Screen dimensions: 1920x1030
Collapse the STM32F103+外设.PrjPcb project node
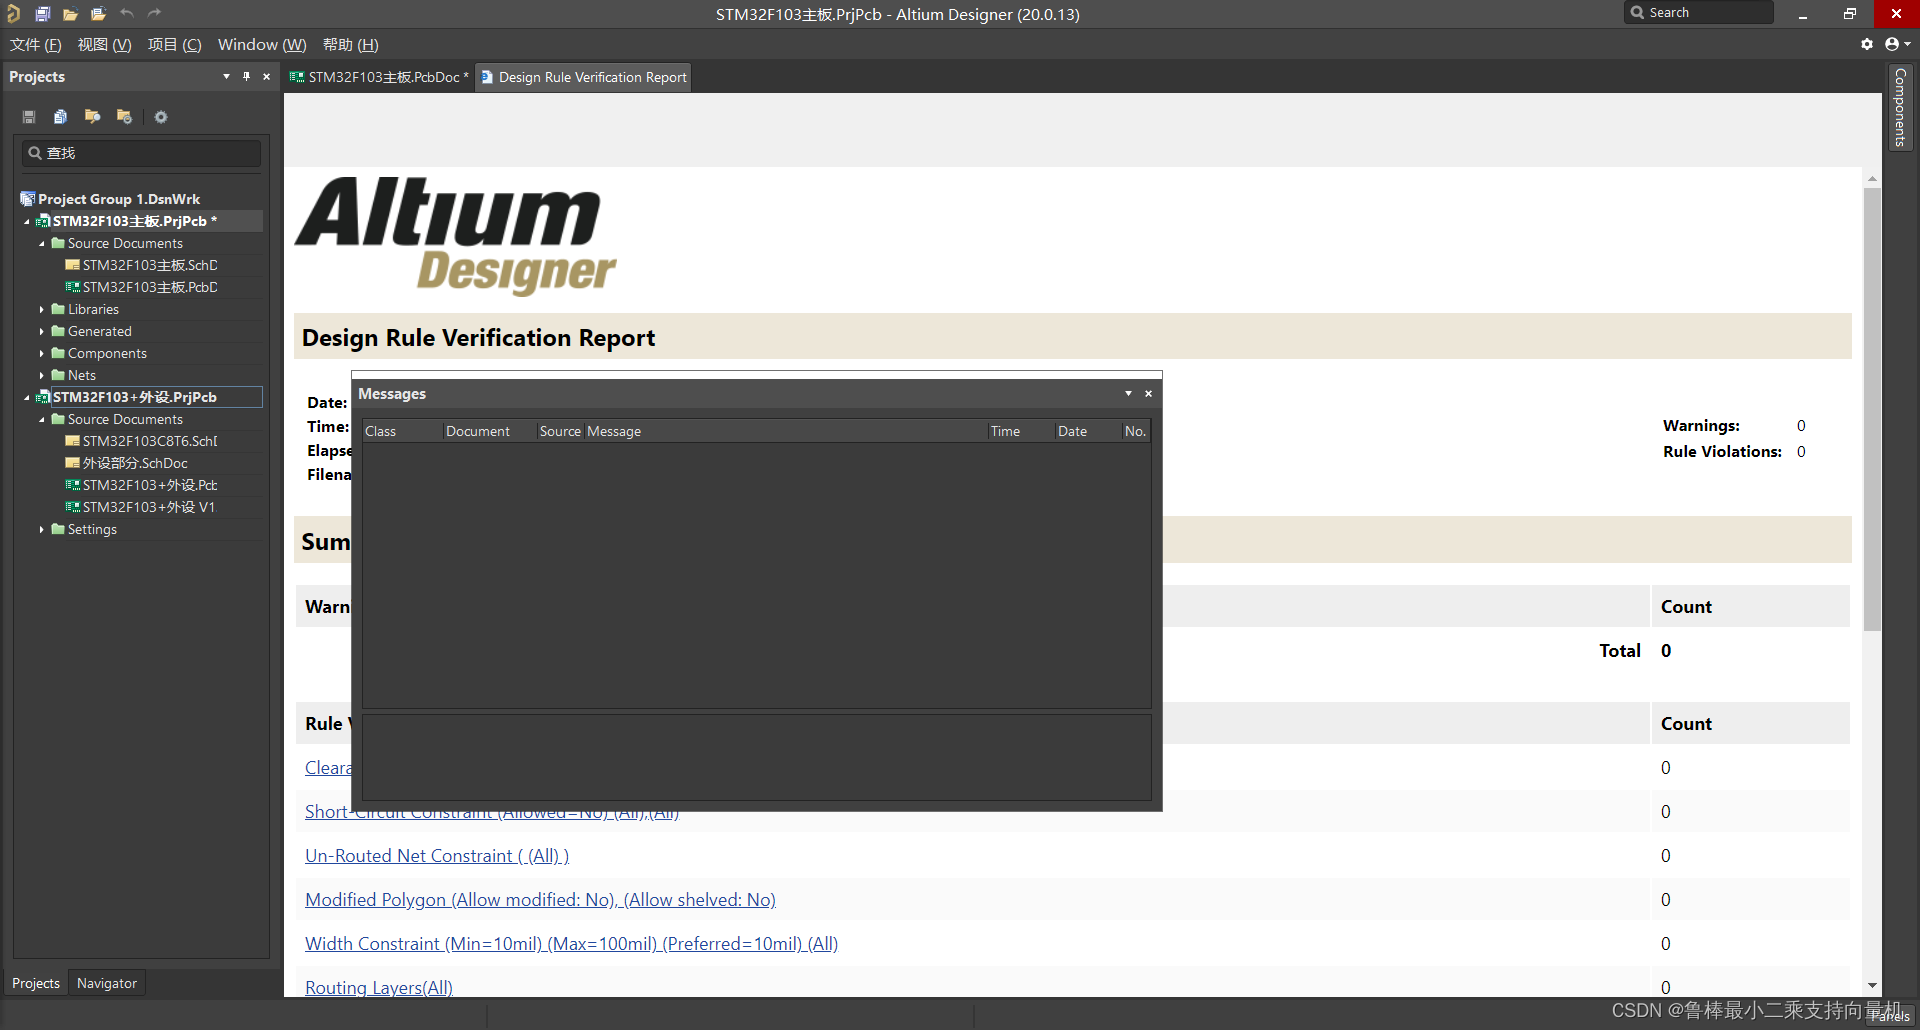[27, 397]
